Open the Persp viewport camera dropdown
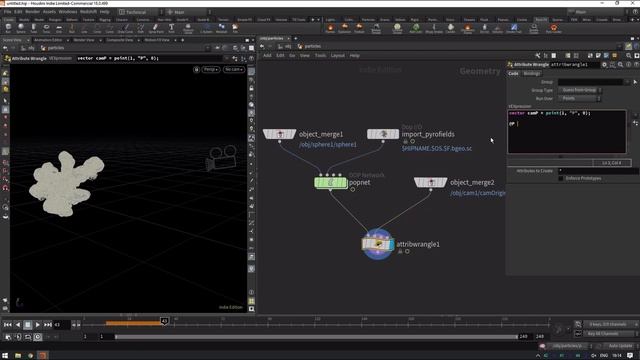 [211, 69]
